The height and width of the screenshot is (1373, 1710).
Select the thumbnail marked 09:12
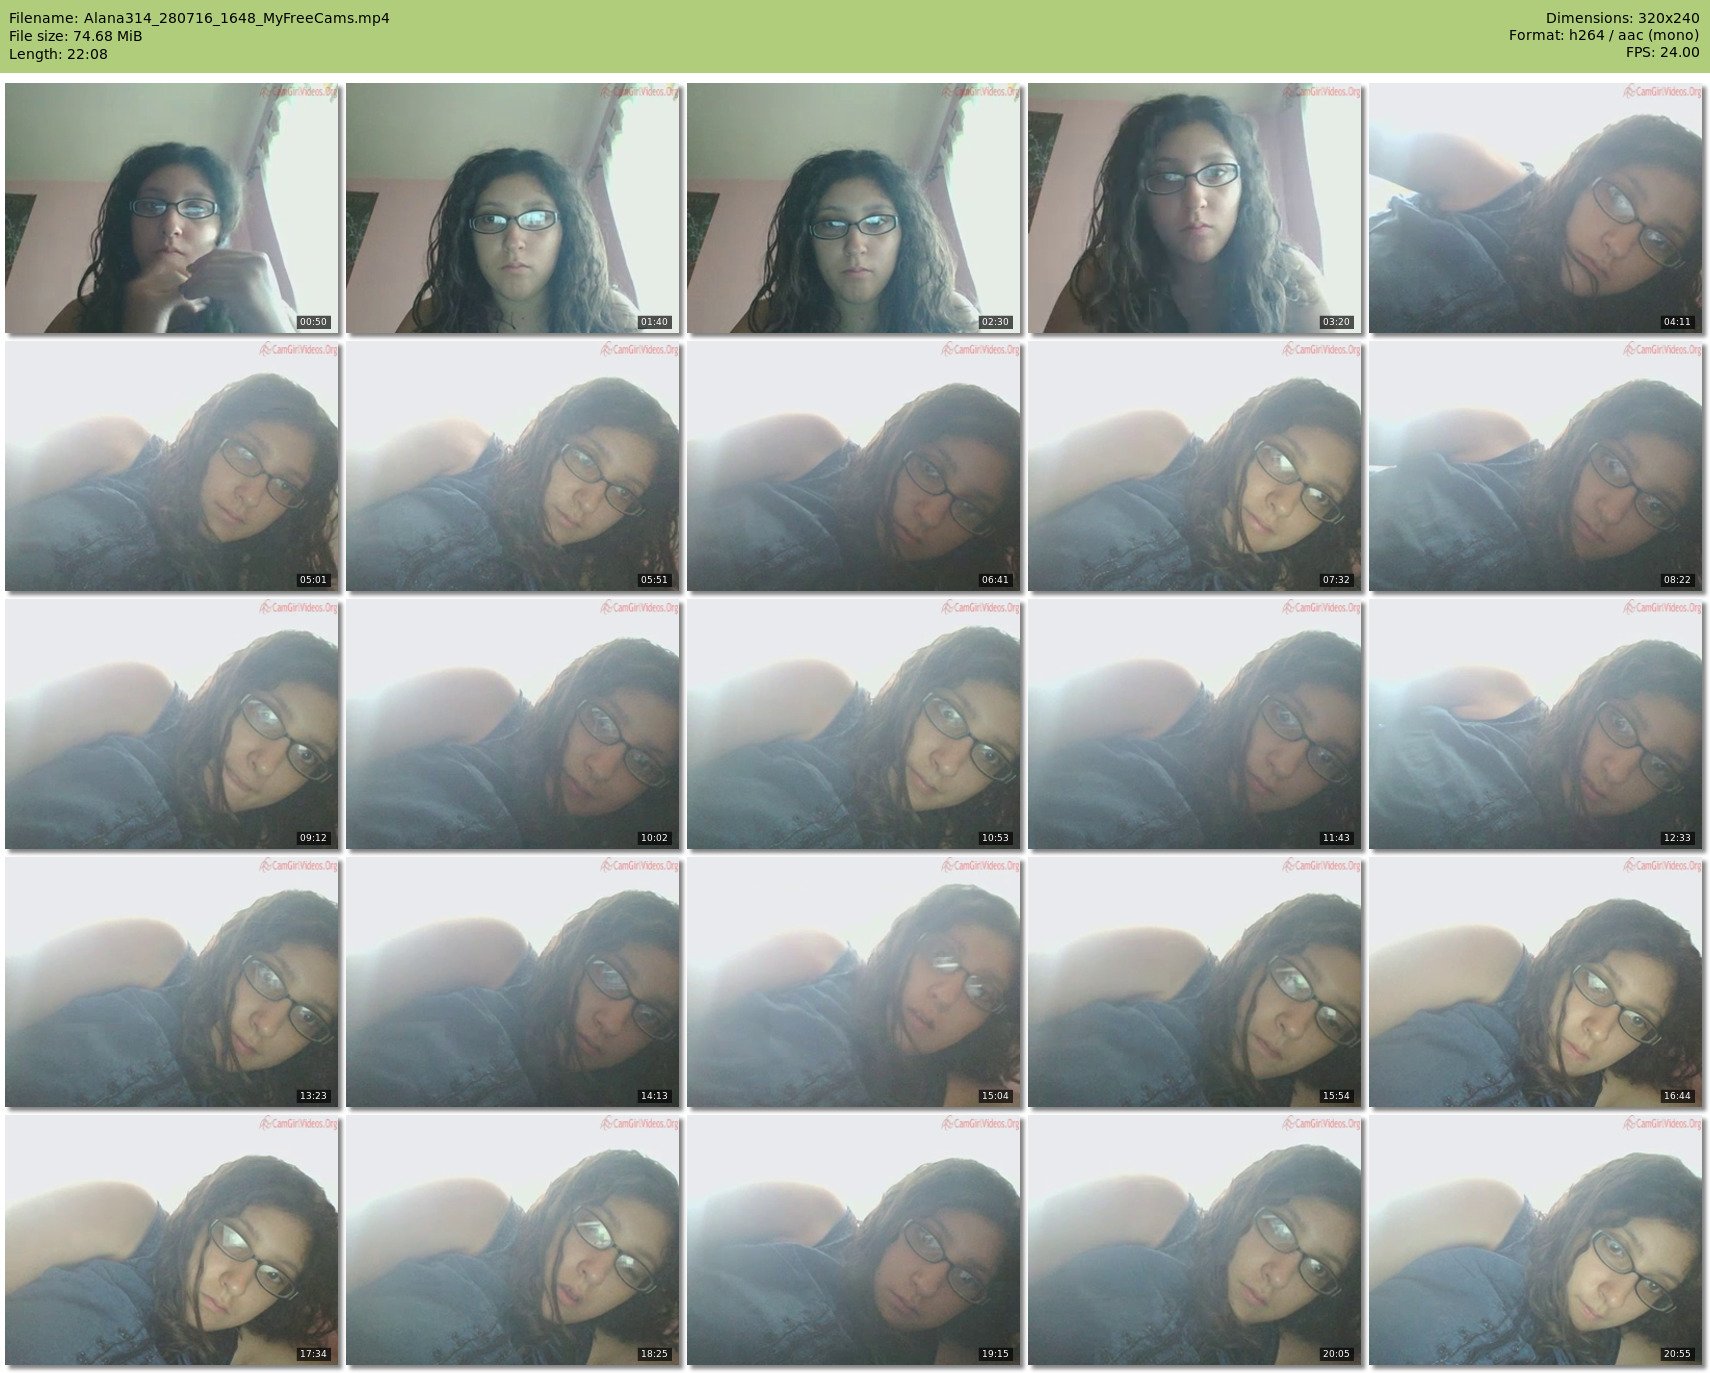(x=172, y=724)
